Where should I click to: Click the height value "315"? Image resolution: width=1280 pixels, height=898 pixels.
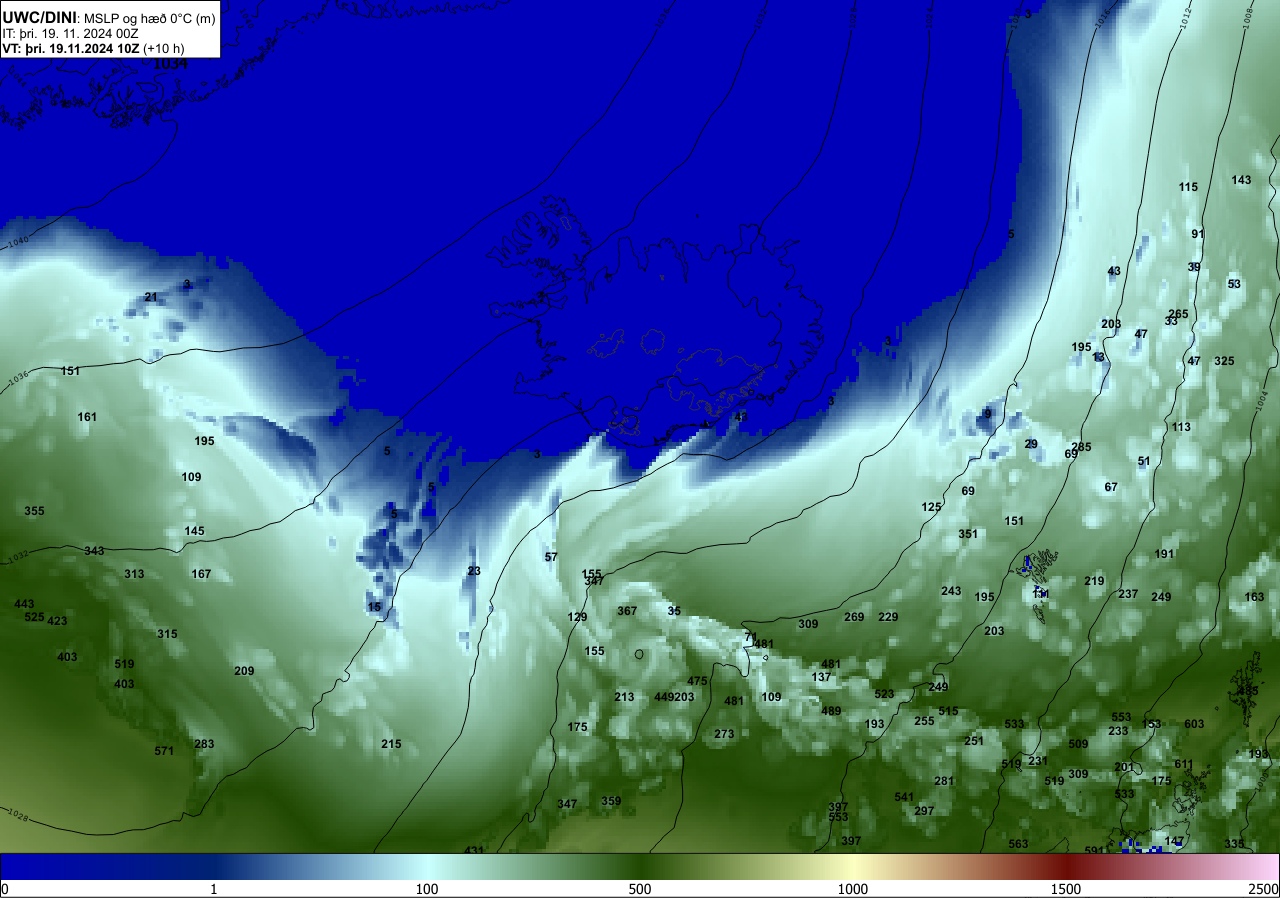pyautogui.click(x=167, y=634)
